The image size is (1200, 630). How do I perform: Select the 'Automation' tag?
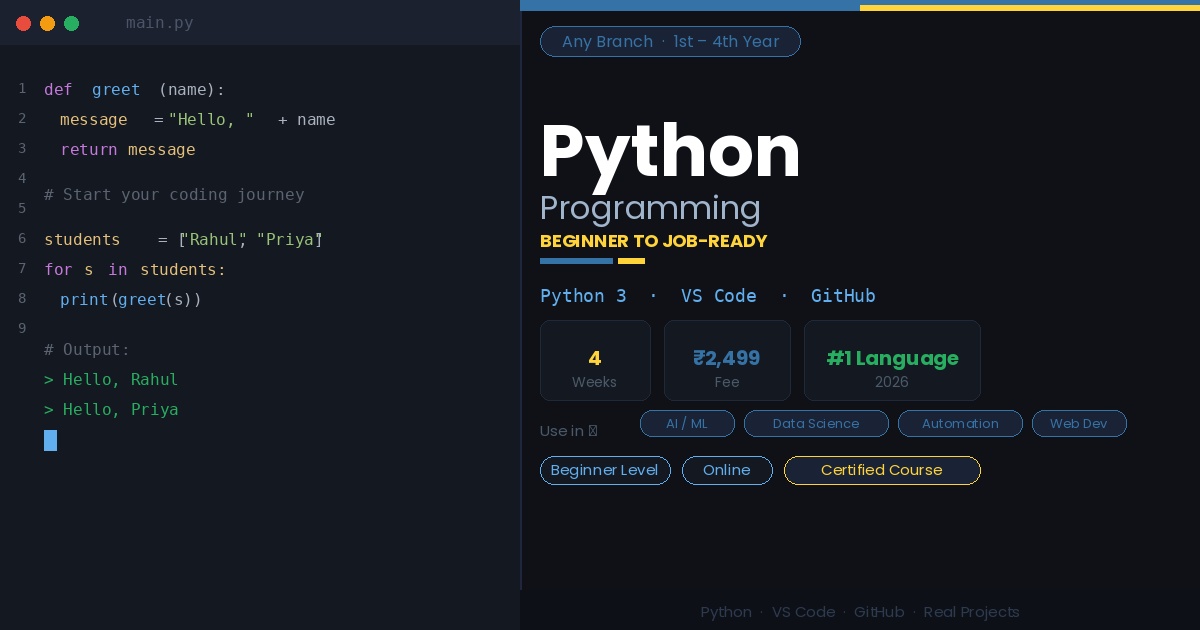[960, 423]
